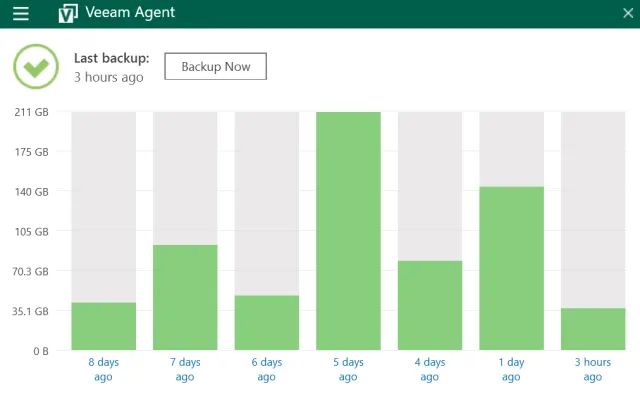The image size is (640, 412).
Task: Click the Backup Now button
Action: pyautogui.click(x=215, y=66)
